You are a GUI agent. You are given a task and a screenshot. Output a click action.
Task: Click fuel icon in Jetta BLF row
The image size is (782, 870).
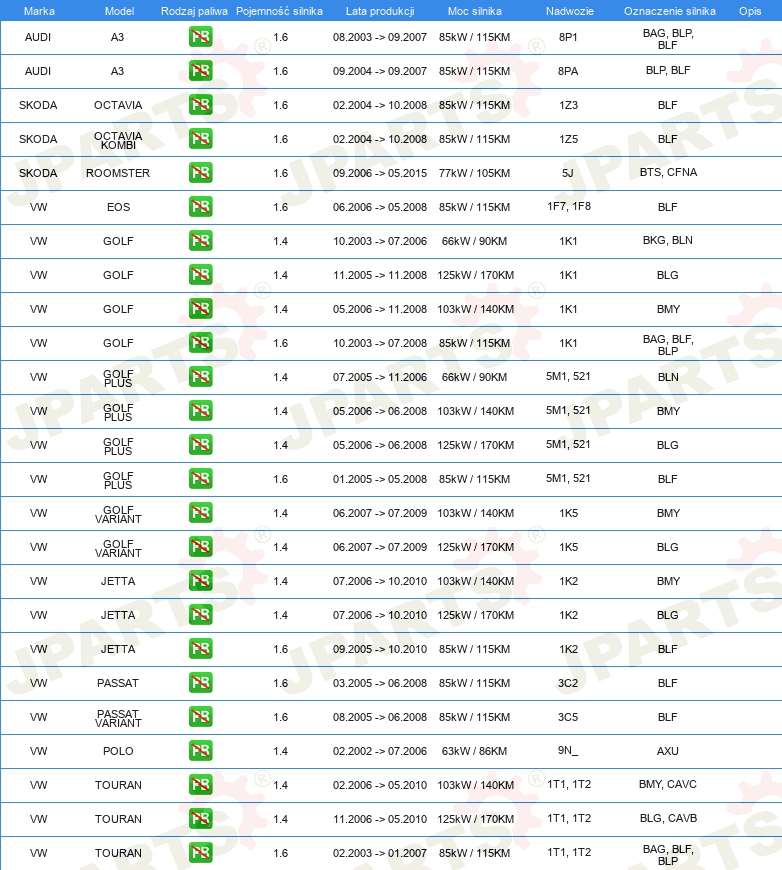coord(200,649)
